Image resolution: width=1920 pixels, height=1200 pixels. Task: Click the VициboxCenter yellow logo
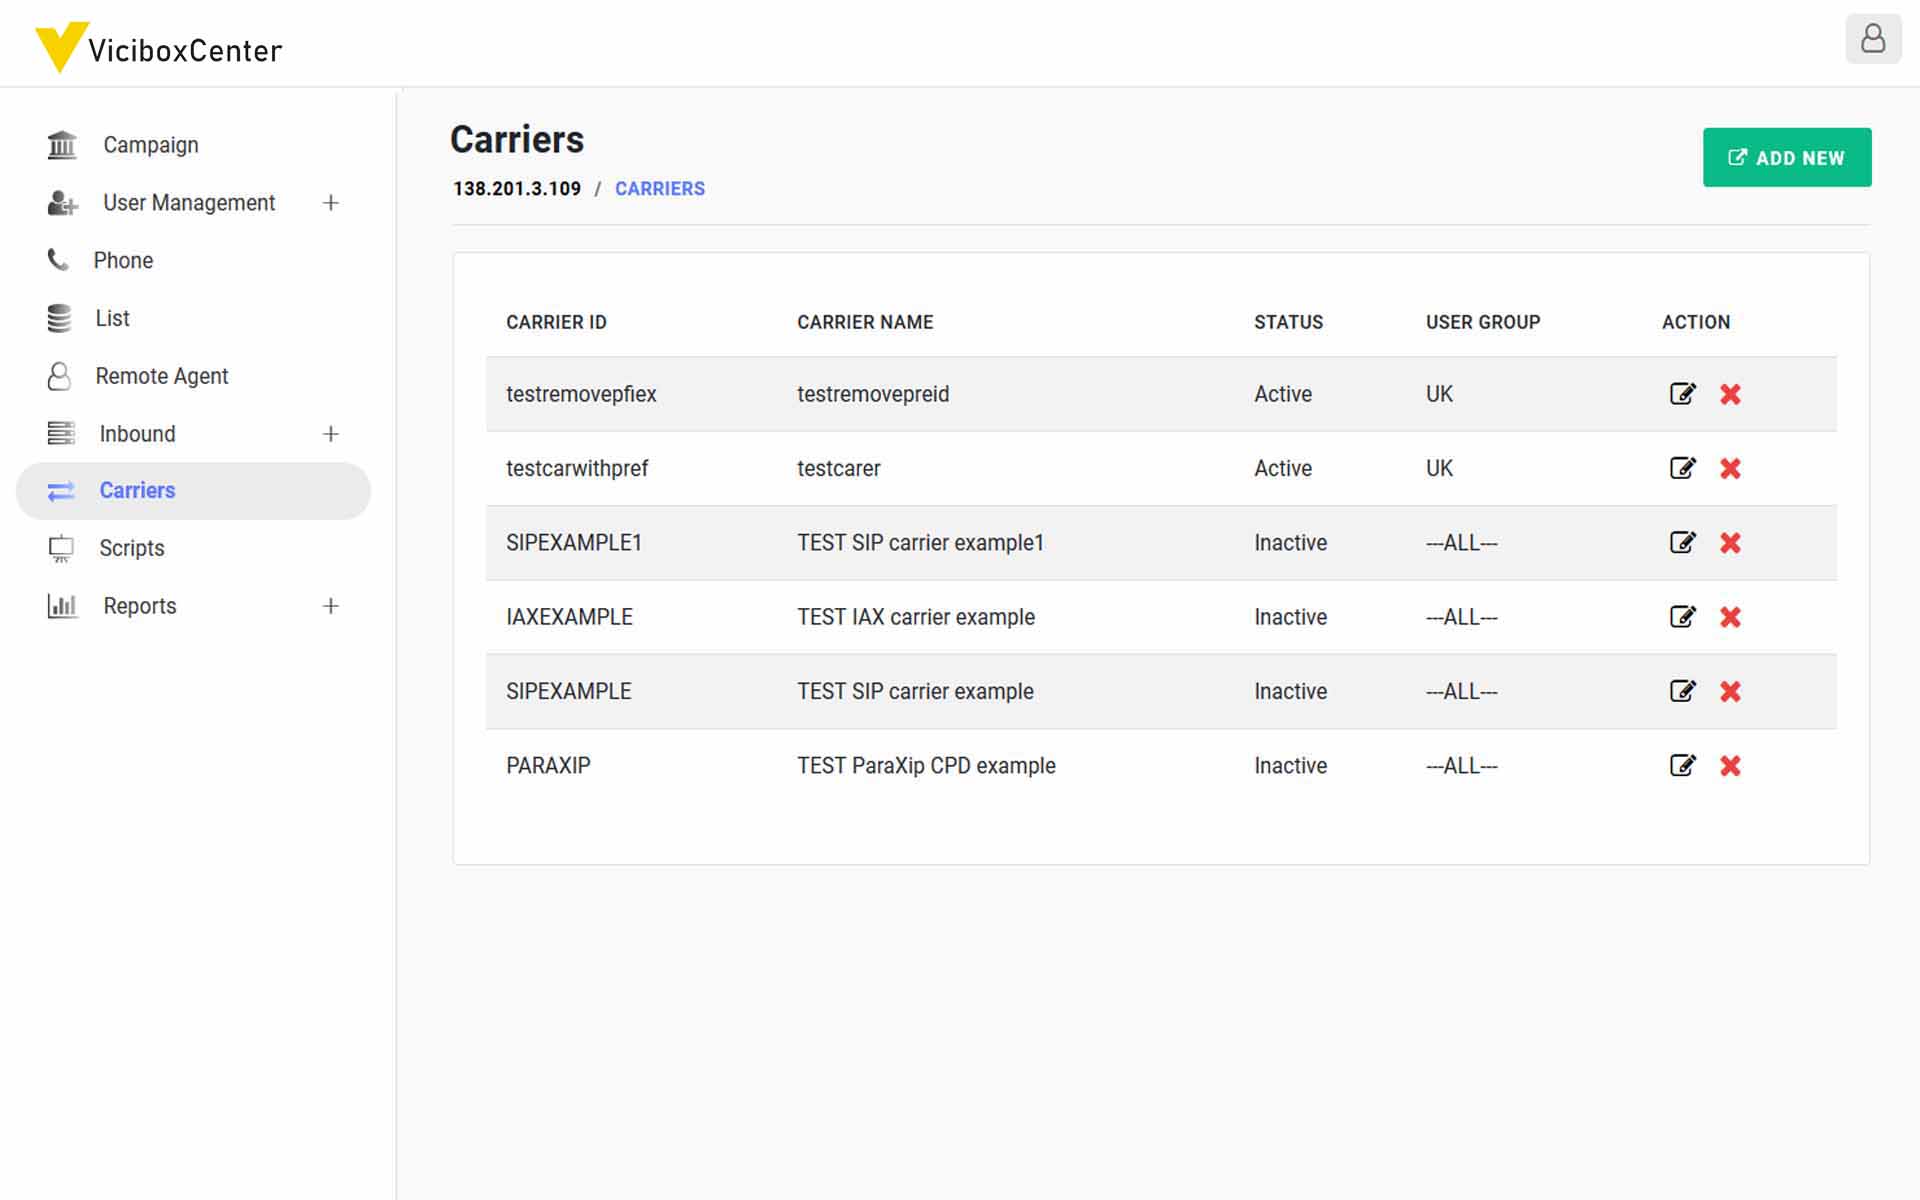point(60,47)
